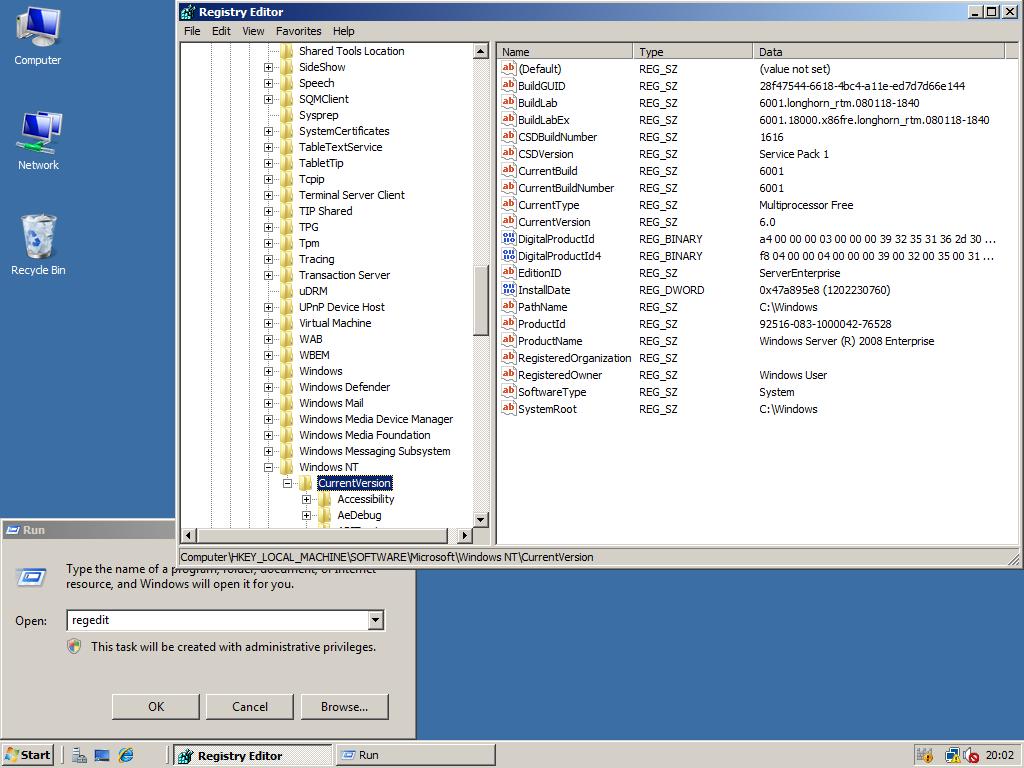Select the Windows Media Foundation key

click(364, 435)
